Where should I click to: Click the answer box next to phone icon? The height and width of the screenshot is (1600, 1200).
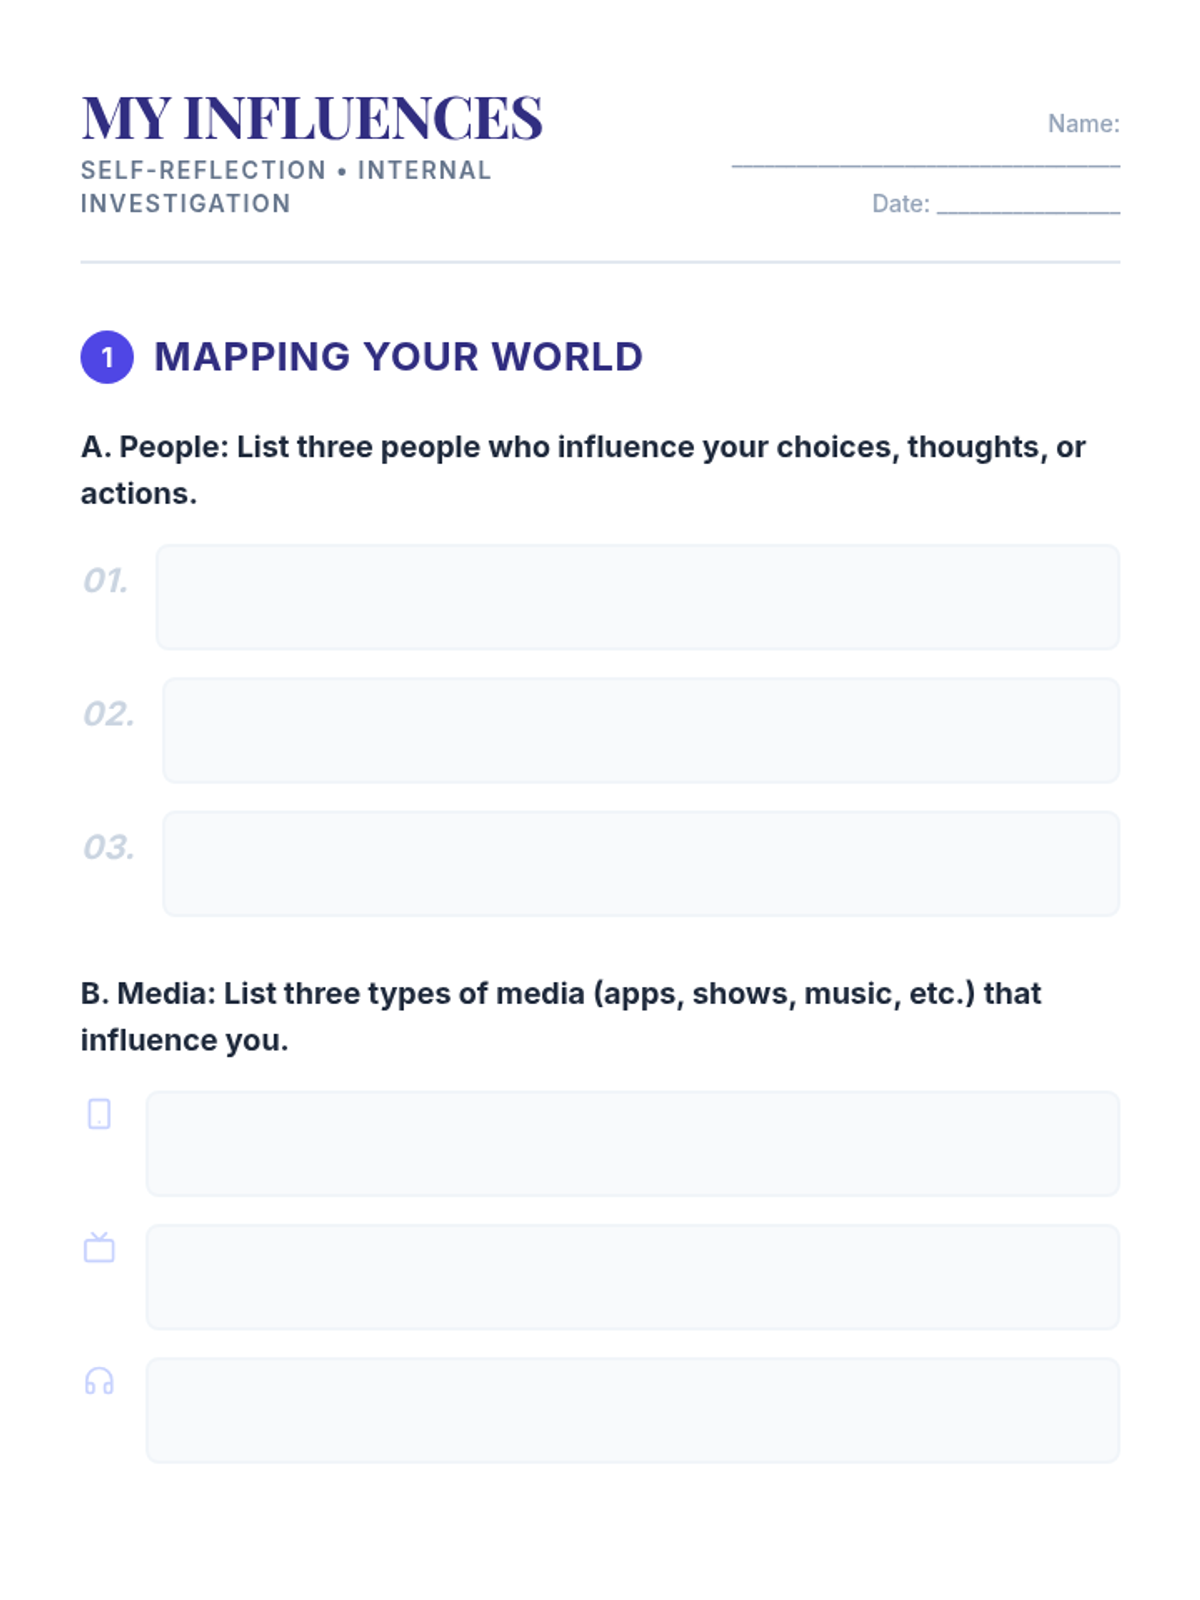point(633,1143)
